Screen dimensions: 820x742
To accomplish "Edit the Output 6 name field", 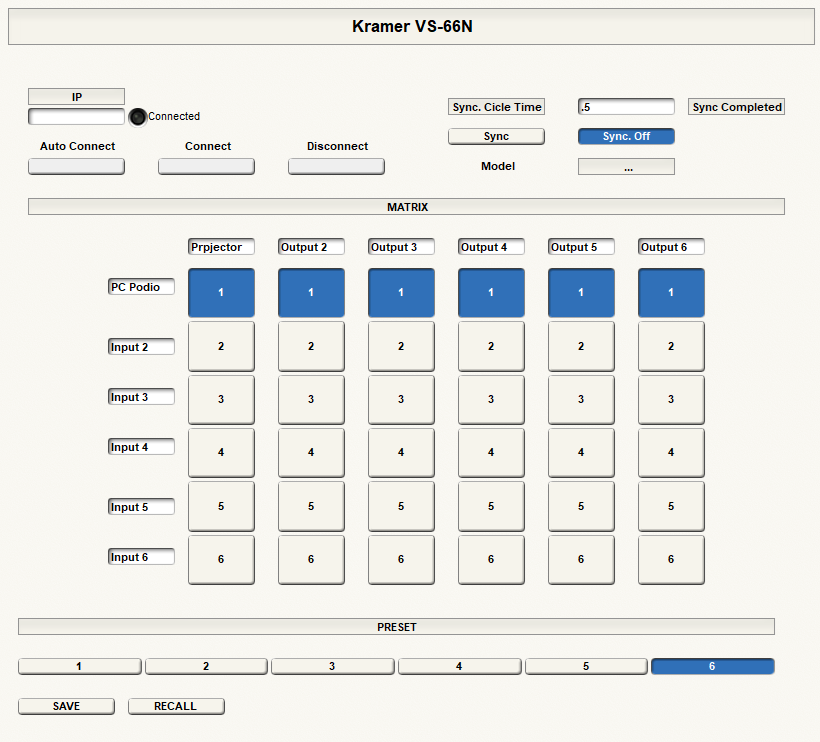I will [x=671, y=247].
